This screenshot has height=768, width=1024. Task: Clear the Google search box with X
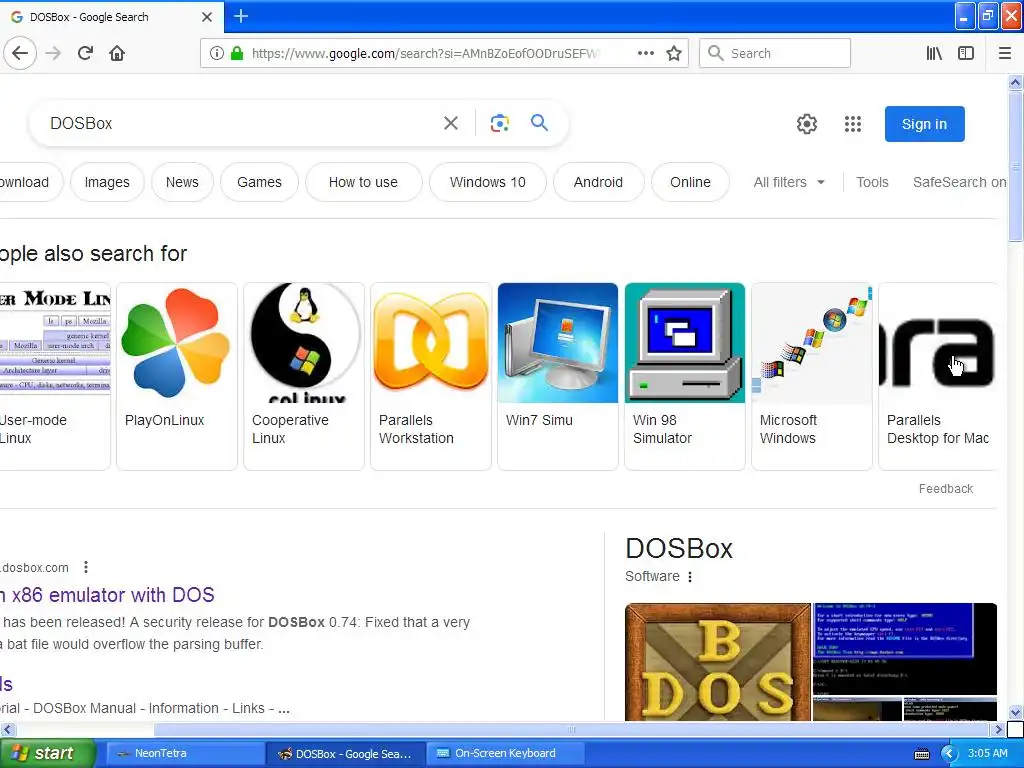451,123
